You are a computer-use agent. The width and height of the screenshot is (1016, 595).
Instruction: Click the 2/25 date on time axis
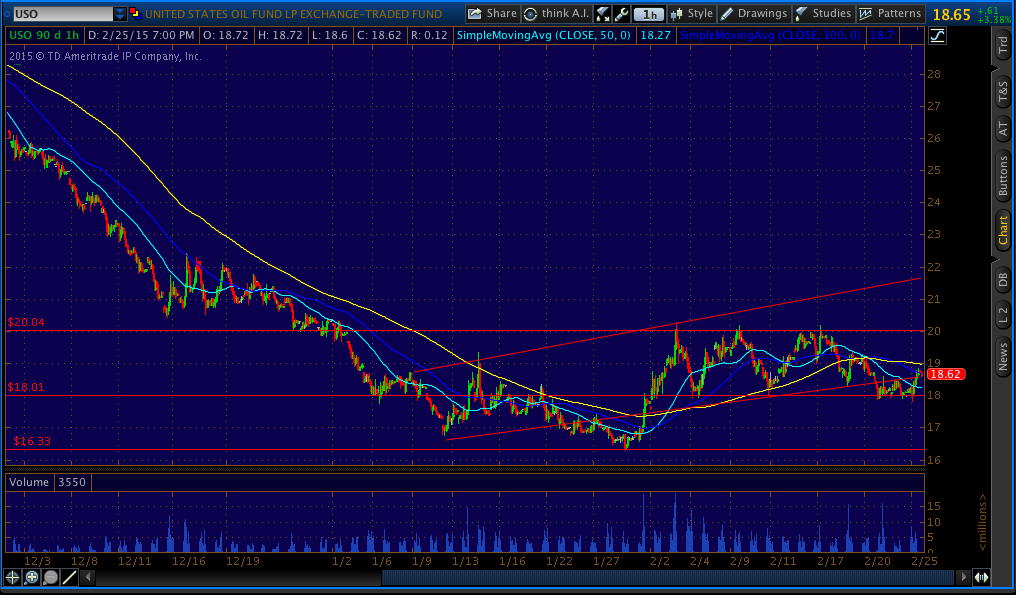924,561
